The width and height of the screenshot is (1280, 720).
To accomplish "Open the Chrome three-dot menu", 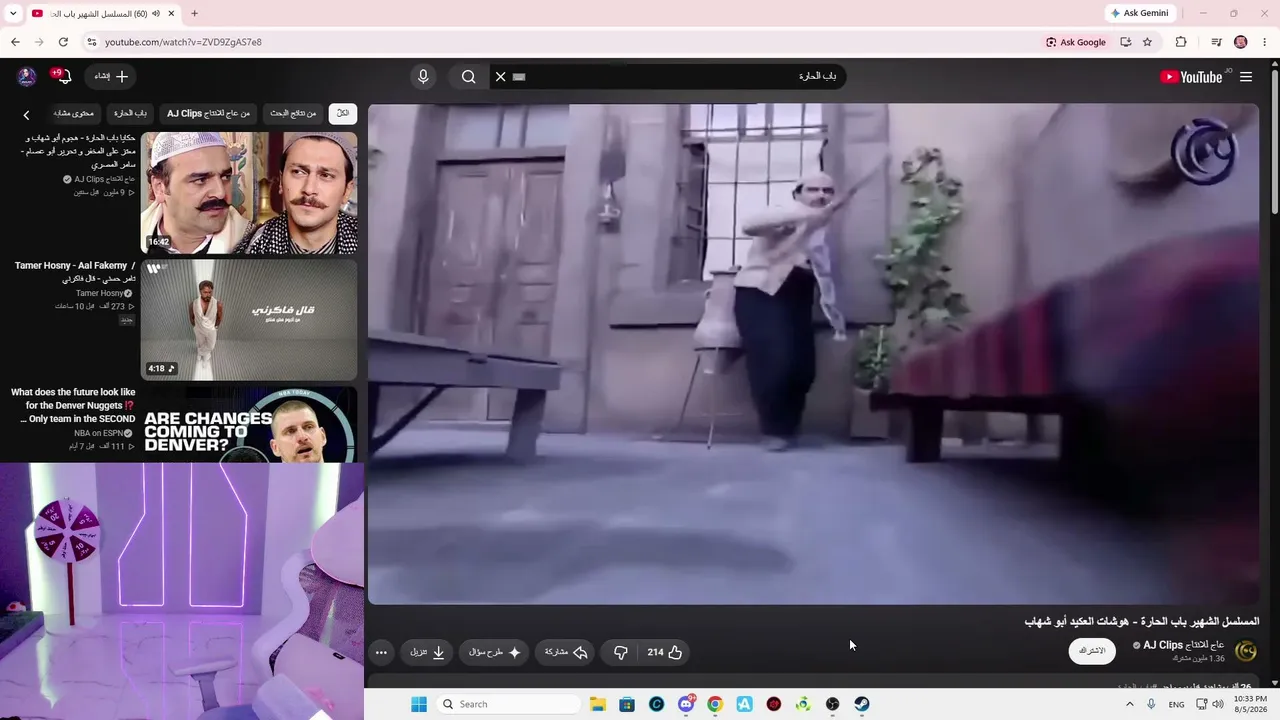I will point(1266,42).
